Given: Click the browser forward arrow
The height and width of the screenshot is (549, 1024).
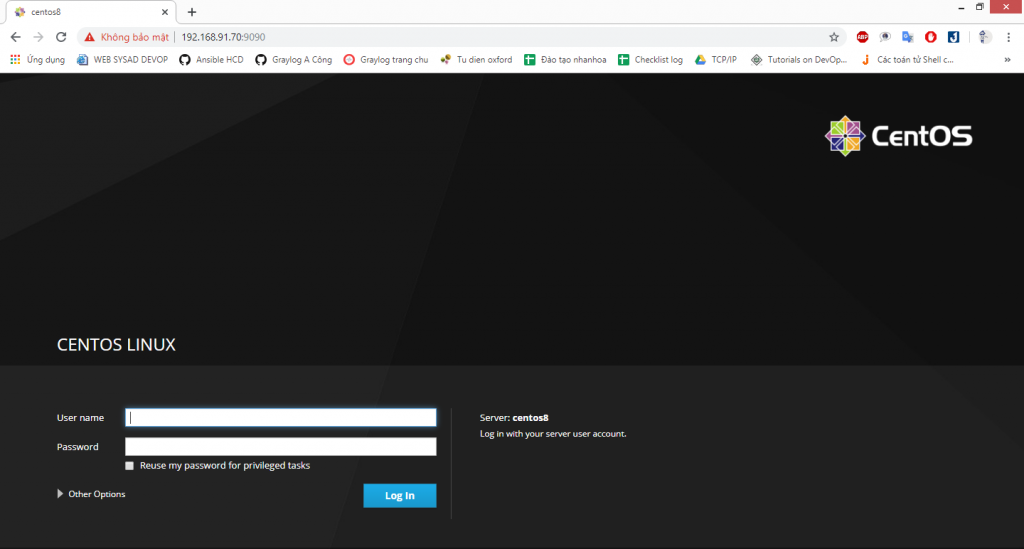Looking at the screenshot, I should tap(39, 37).
